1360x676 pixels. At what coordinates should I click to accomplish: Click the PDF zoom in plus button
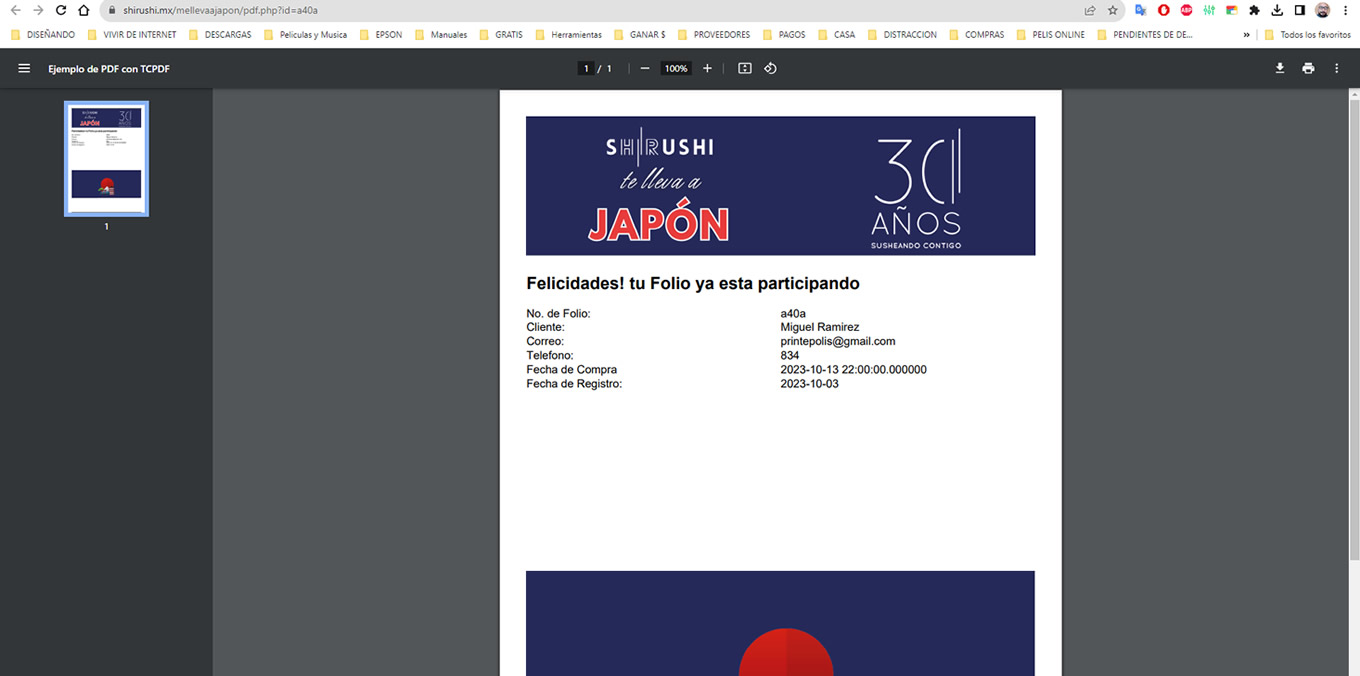707,68
